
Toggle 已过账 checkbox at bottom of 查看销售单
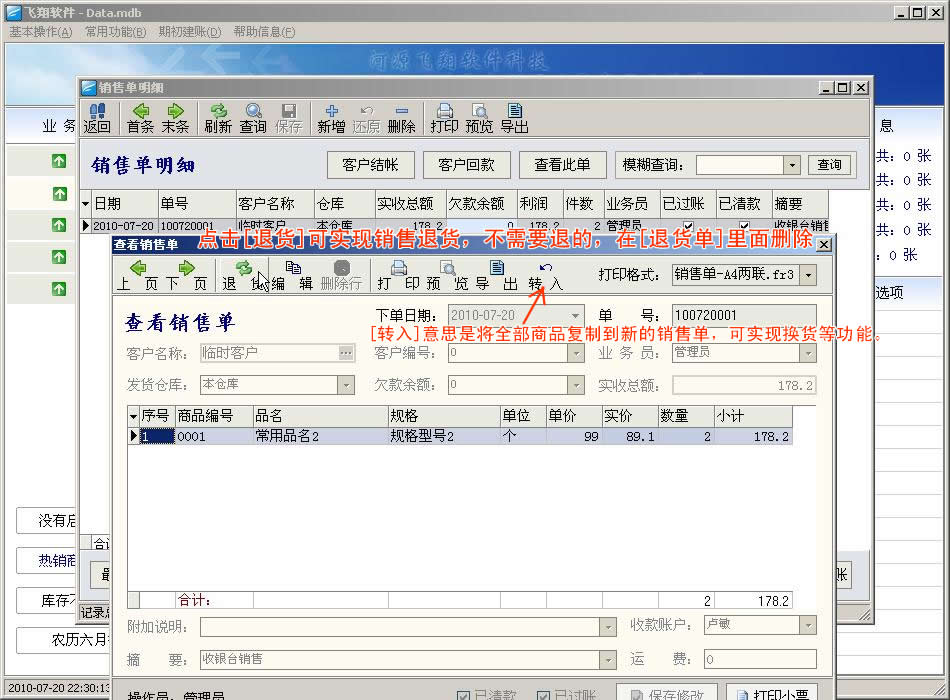543,695
